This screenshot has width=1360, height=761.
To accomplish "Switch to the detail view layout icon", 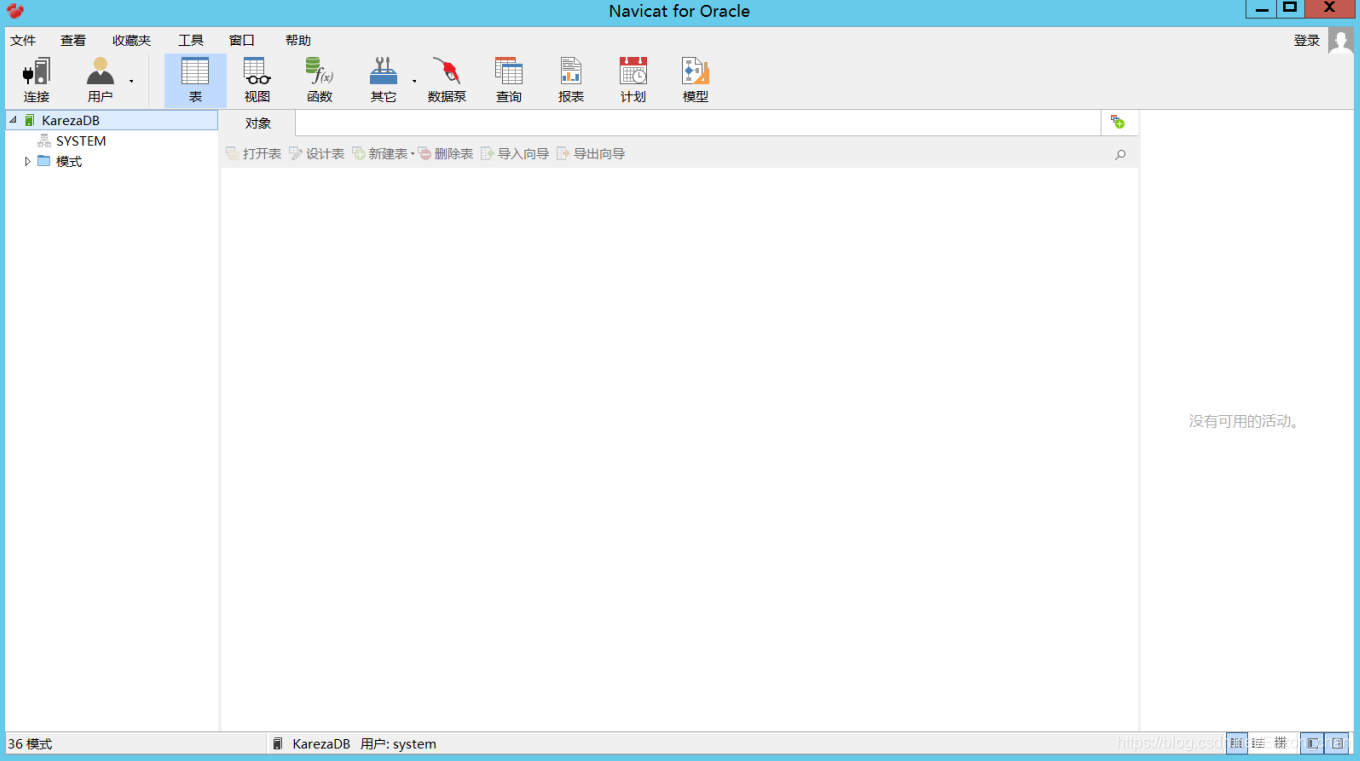I will [x=1259, y=743].
